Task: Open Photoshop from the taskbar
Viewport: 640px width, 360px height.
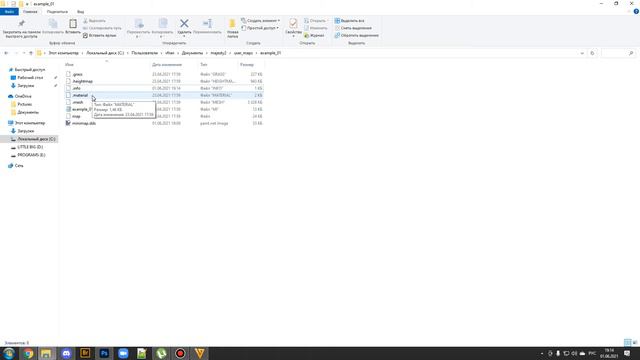Action: (104, 353)
